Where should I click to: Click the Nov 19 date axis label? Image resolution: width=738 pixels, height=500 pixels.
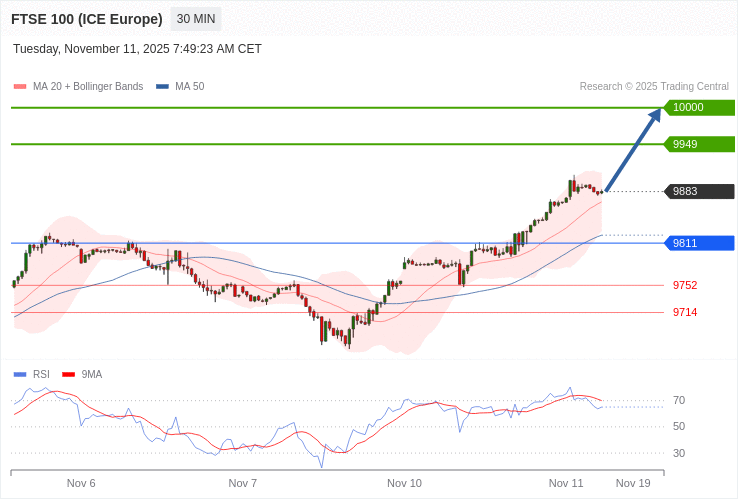tap(634, 483)
